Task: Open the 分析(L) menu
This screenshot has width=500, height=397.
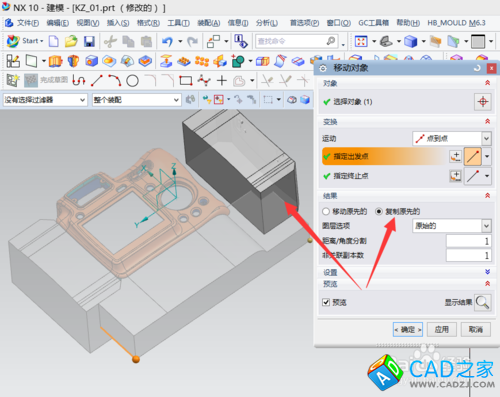Action: pyautogui.click(x=267, y=23)
